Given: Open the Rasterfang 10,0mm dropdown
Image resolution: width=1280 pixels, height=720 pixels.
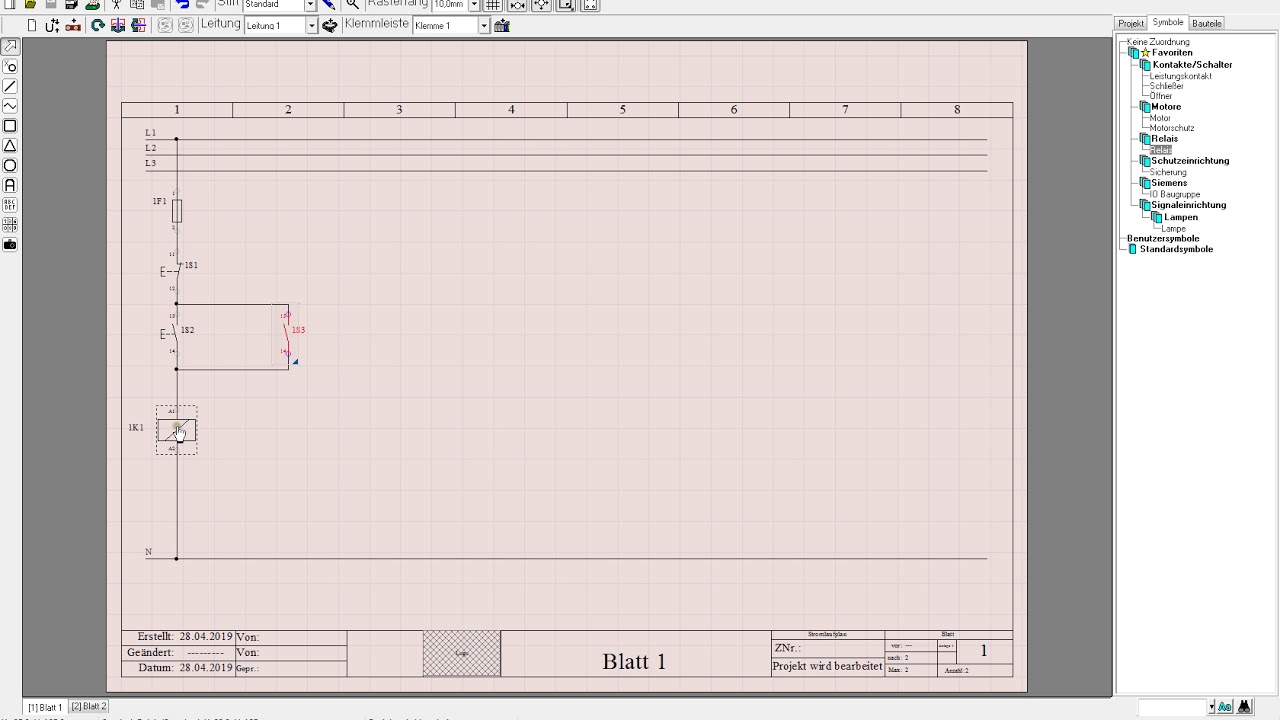Looking at the screenshot, I should pyautogui.click(x=474, y=5).
